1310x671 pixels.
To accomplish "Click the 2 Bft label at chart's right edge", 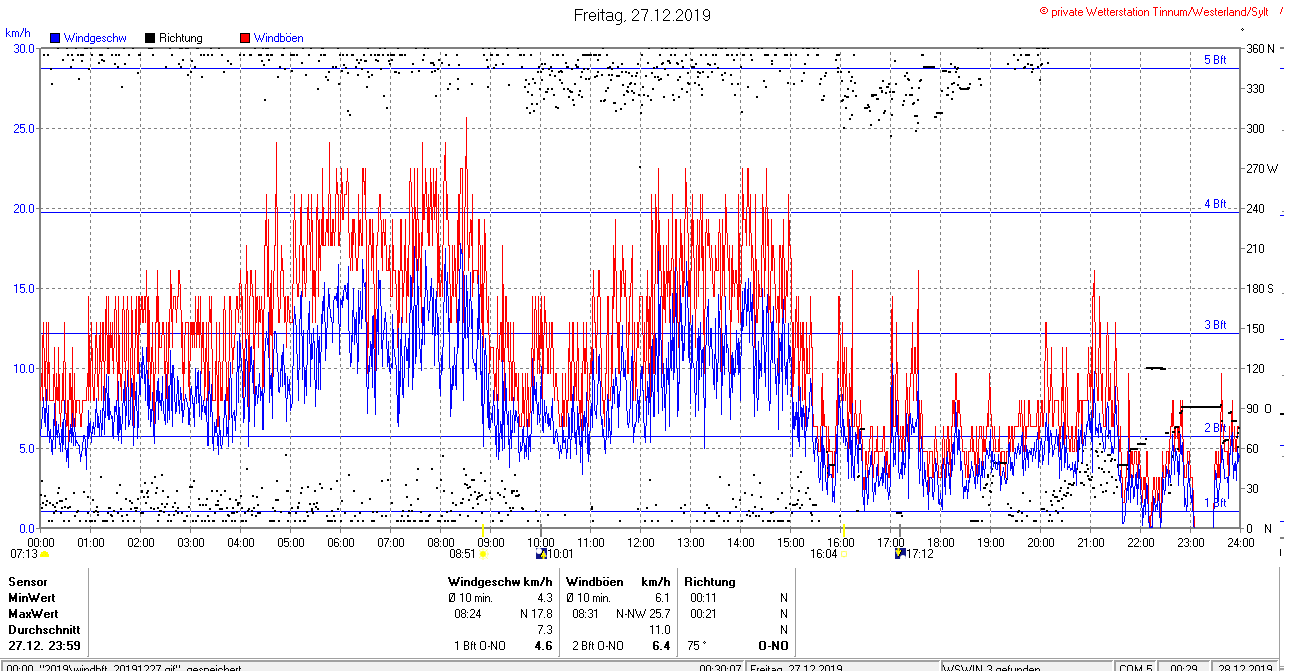I will point(1214,428).
